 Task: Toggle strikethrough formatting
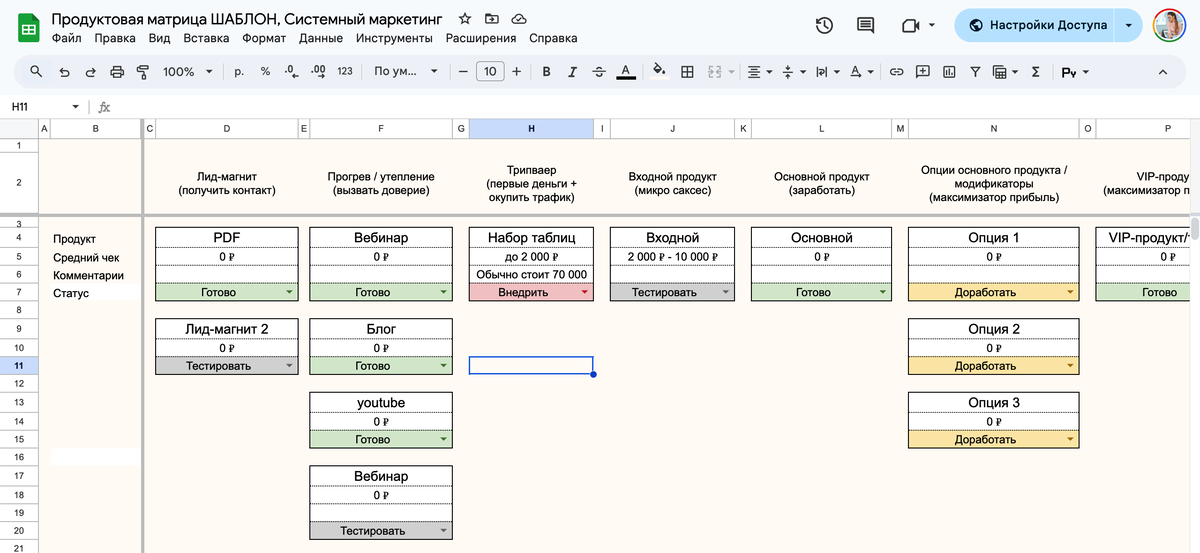point(598,72)
